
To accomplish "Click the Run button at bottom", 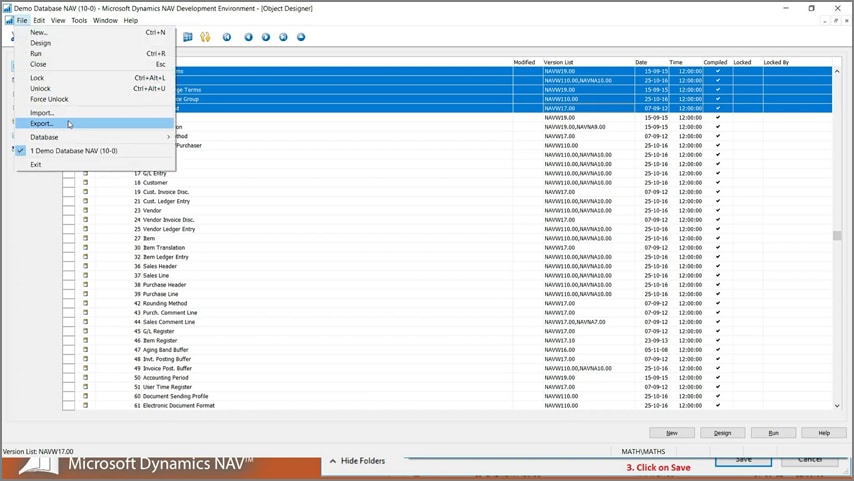I will (773, 433).
